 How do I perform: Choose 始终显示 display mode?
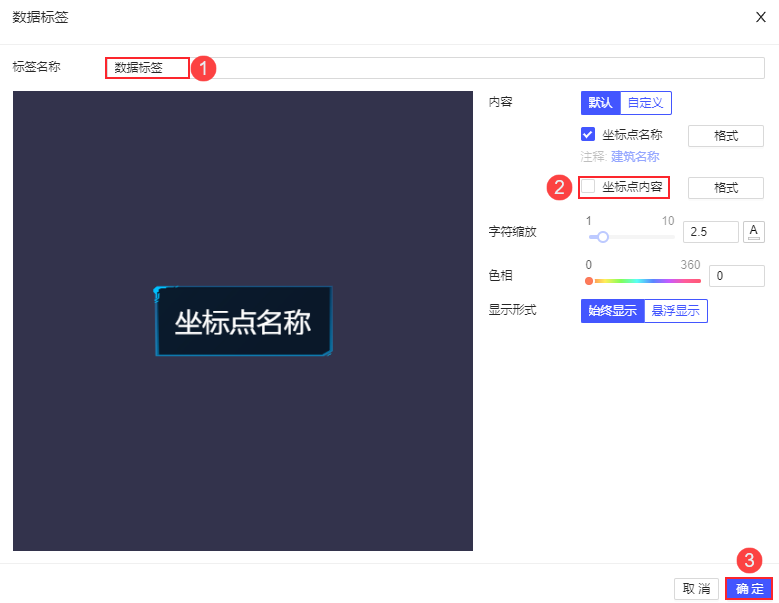point(613,311)
